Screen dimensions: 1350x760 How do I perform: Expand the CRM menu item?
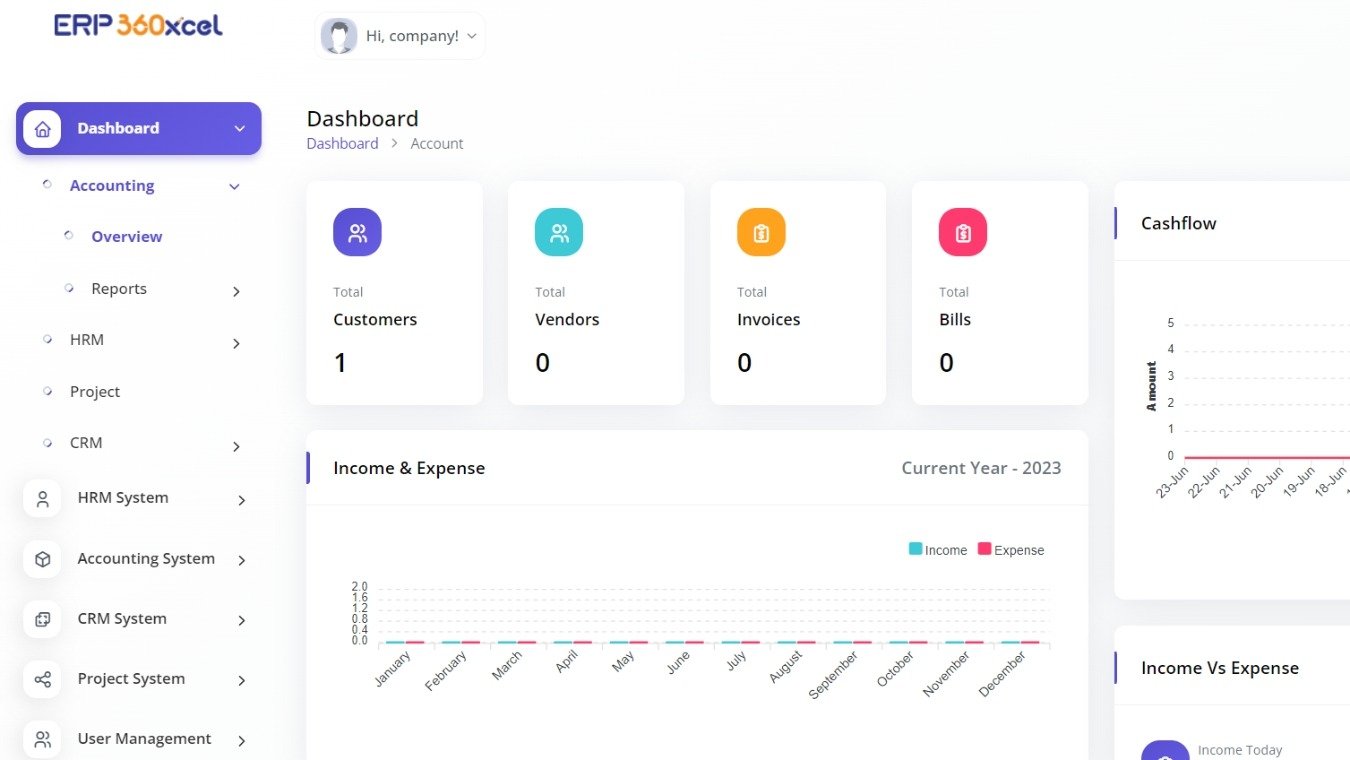tap(85, 443)
